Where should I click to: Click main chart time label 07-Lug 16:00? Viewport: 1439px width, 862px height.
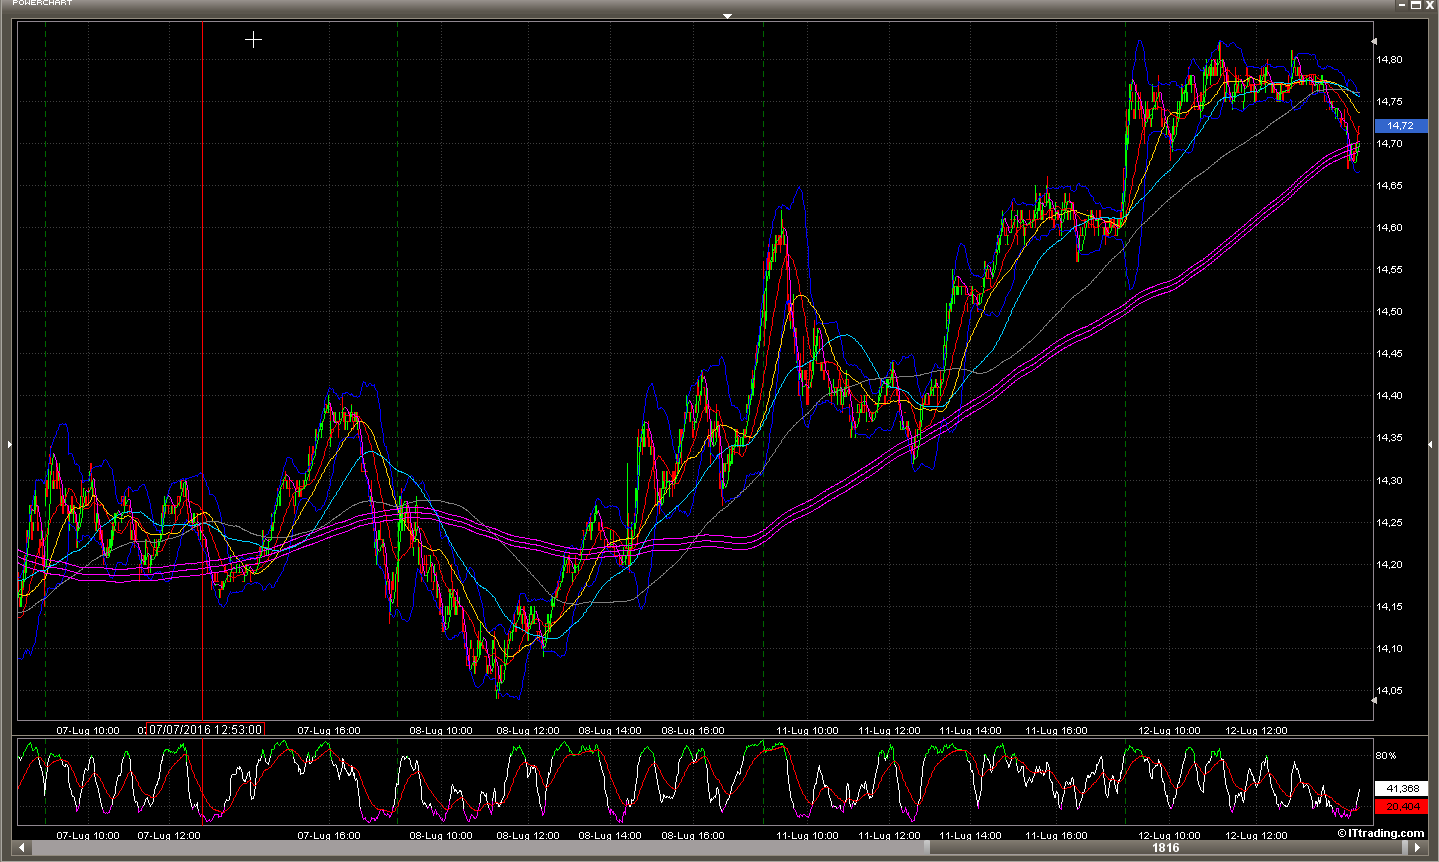329,731
